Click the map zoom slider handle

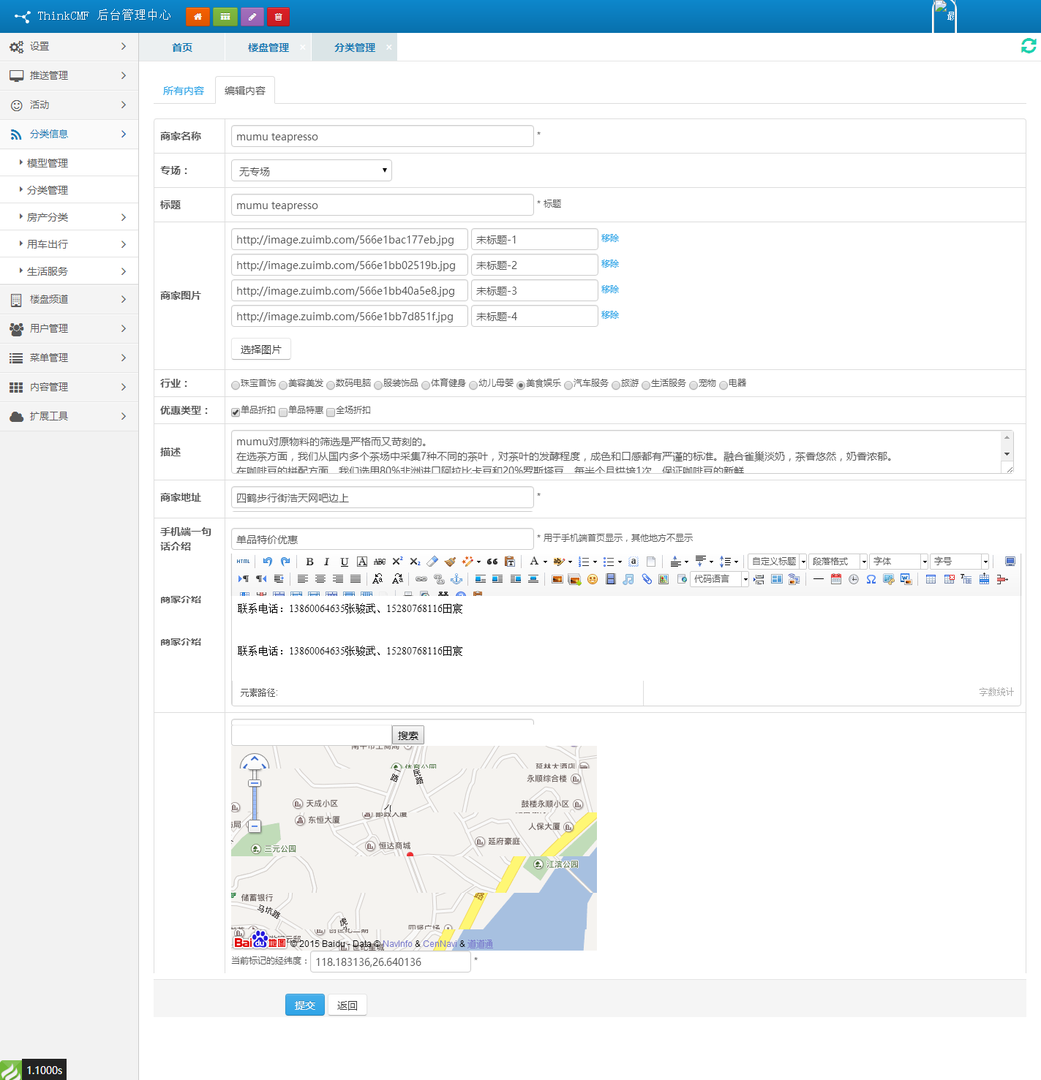(x=254, y=783)
